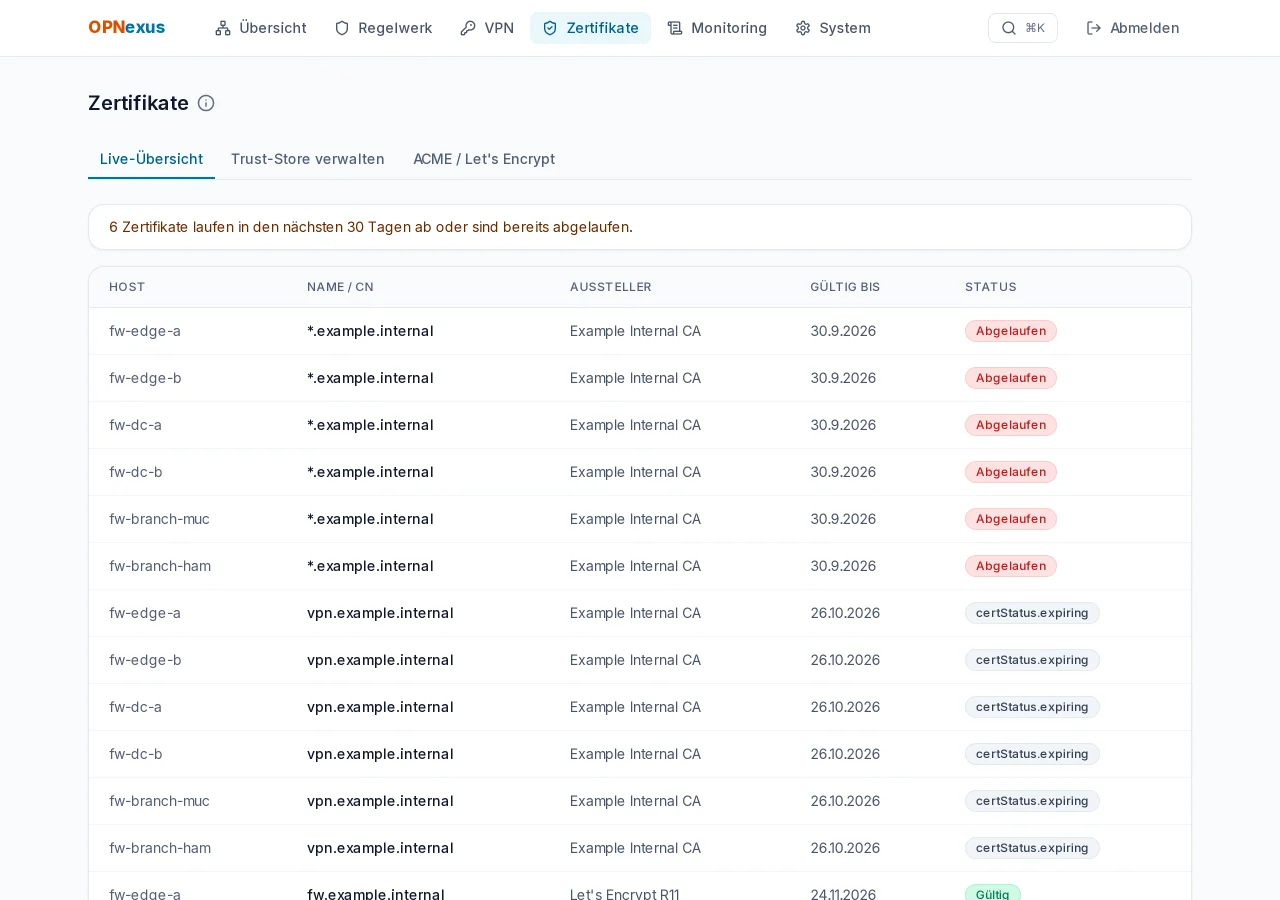This screenshot has height=900, width=1280.
Task: Click the Gültig bis column header
Action: click(x=845, y=287)
